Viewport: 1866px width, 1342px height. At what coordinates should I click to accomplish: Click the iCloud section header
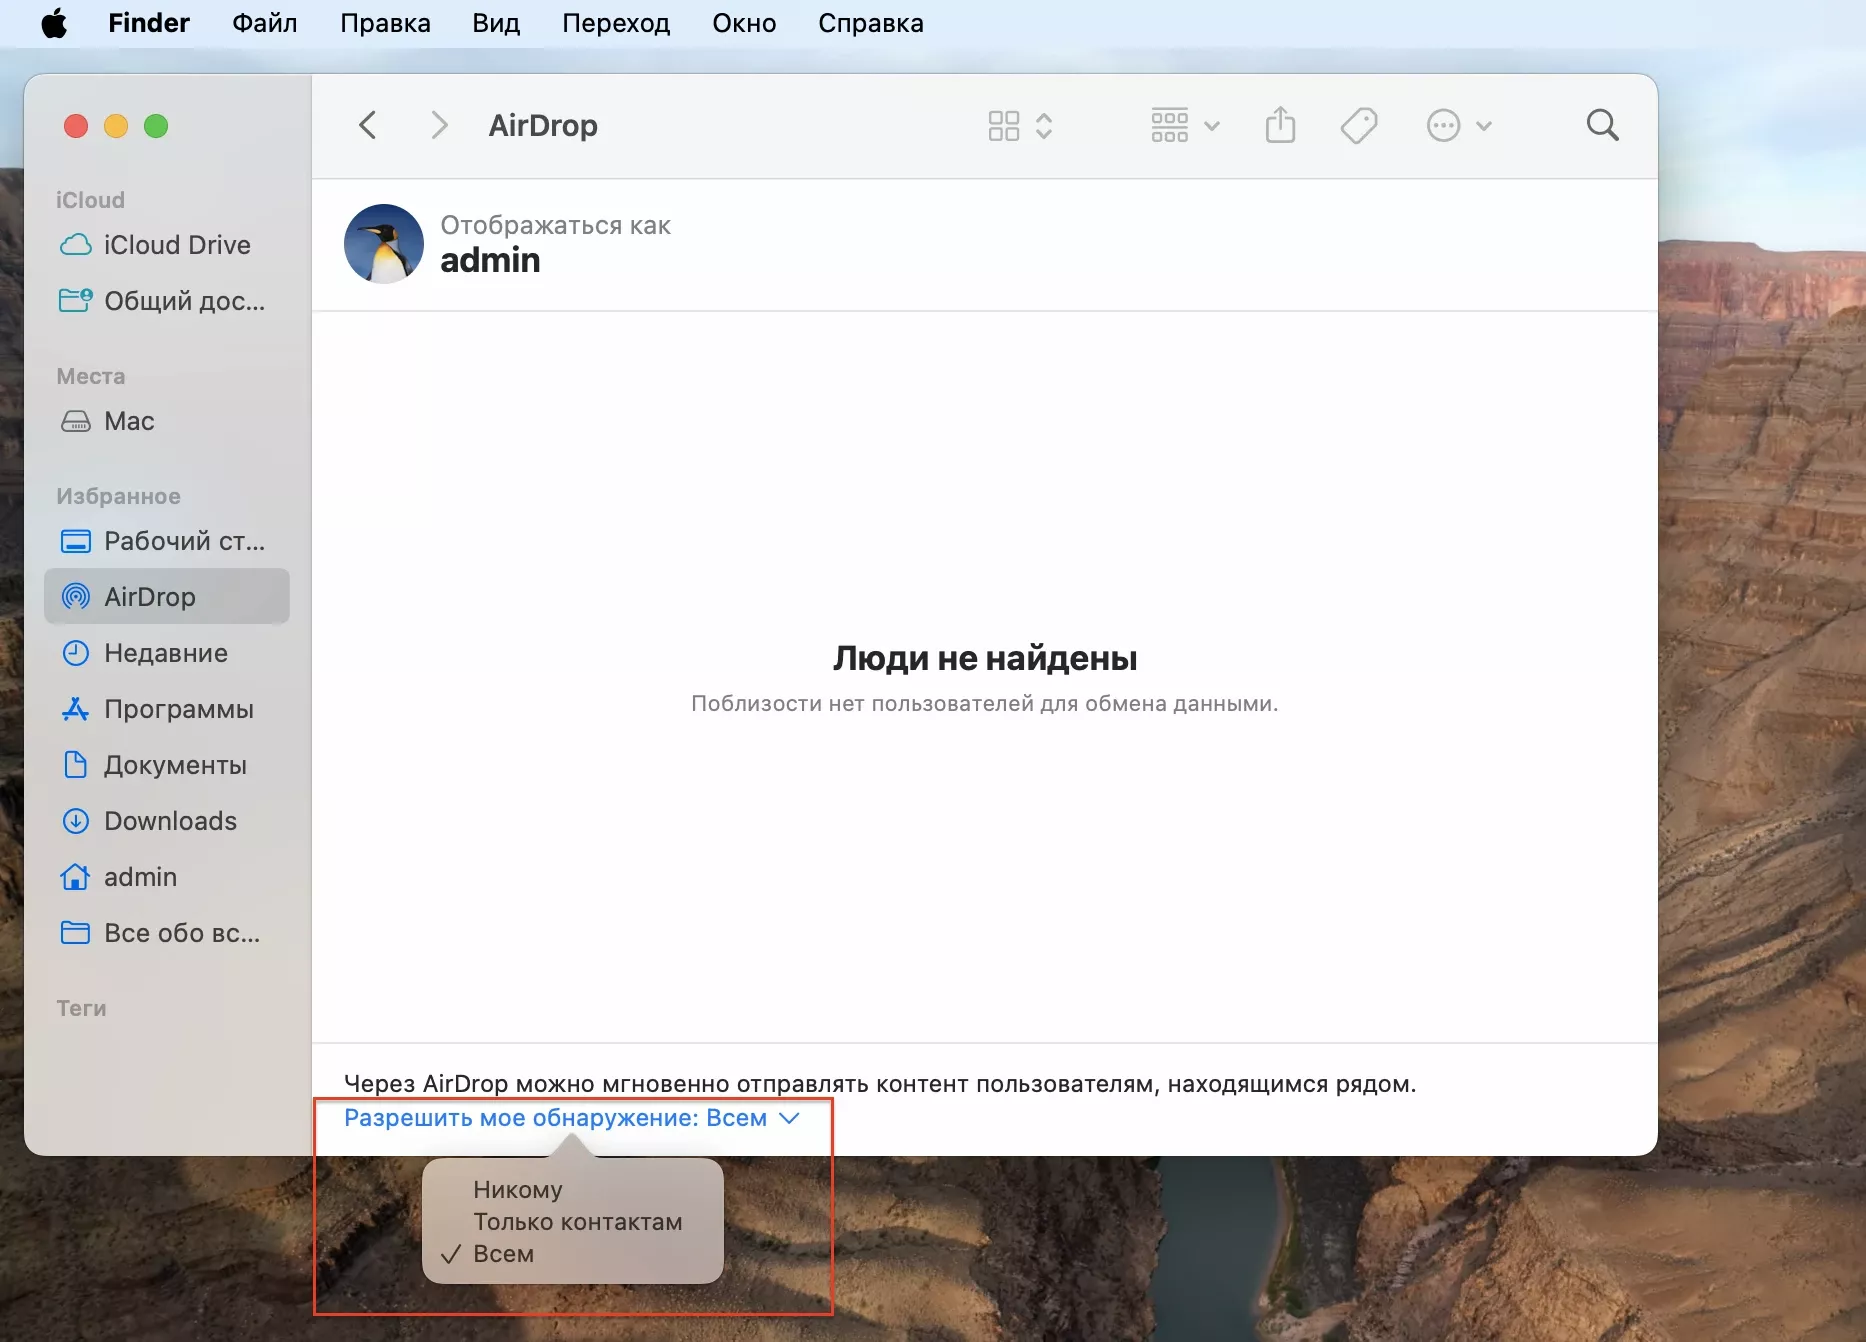(90, 200)
